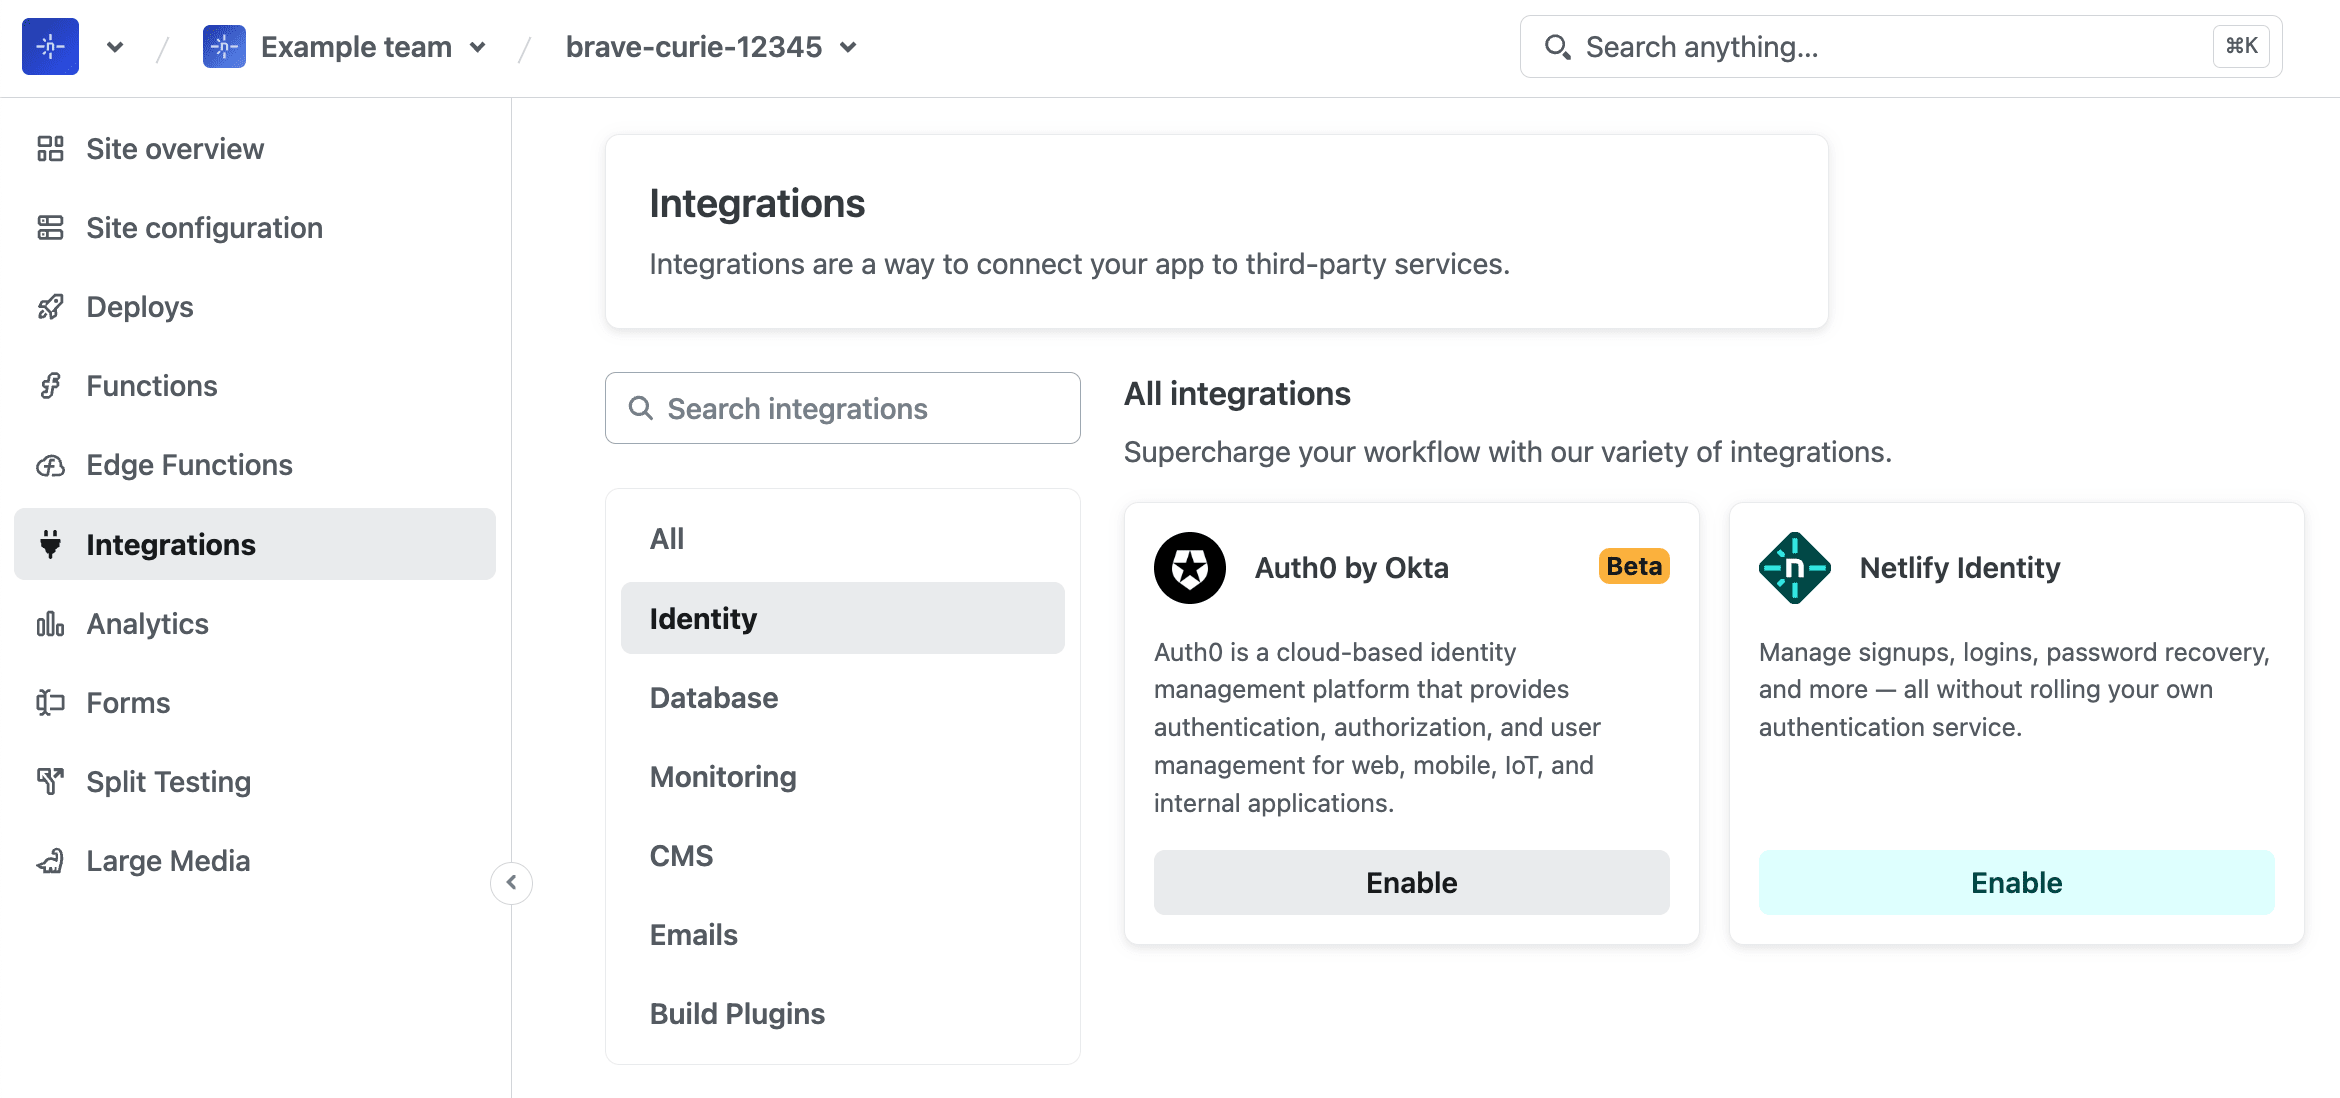
Task: Select the Database category filter
Action: (x=712, y=697)
